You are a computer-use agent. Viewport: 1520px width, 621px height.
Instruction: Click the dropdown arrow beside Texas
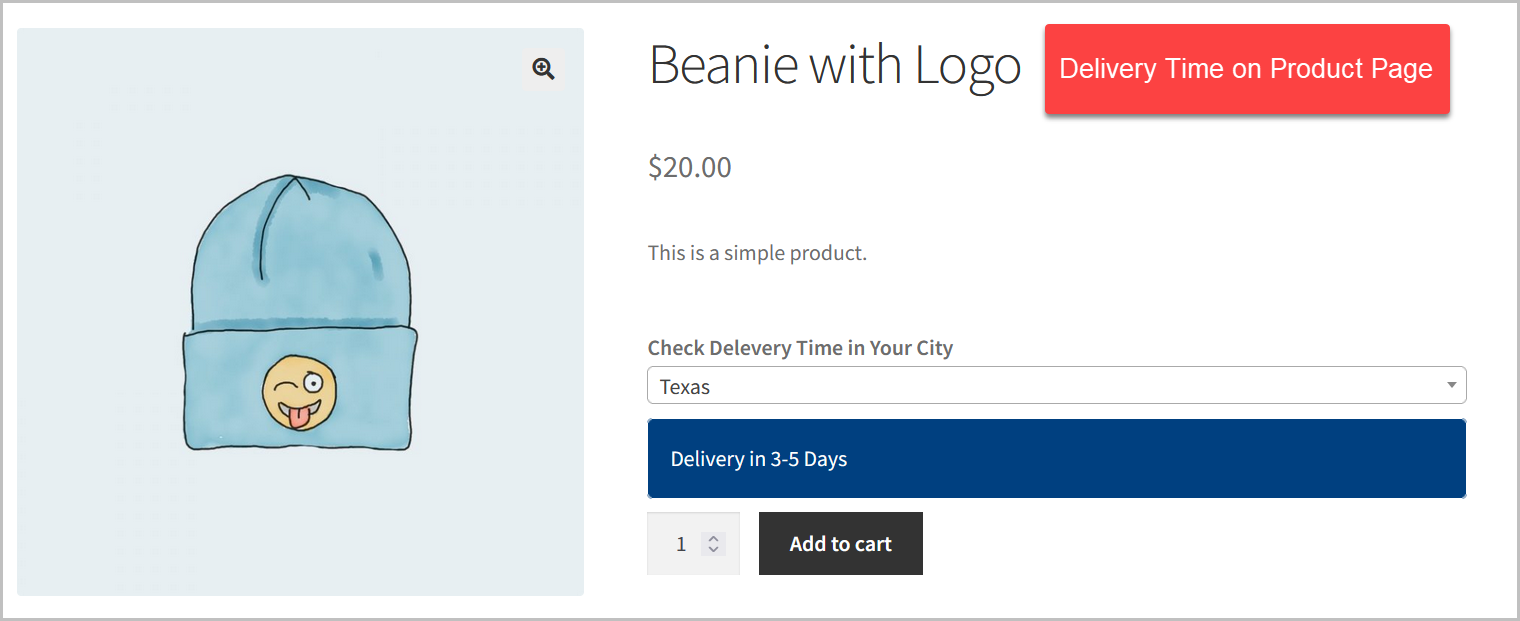point(1450,385)
